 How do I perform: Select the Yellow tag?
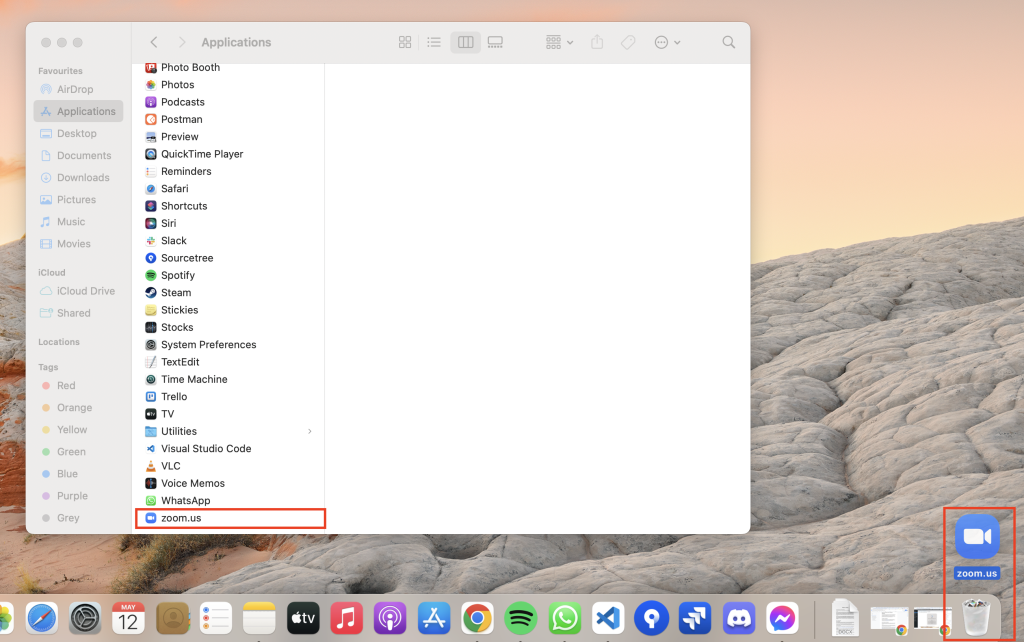pos(78,430)
